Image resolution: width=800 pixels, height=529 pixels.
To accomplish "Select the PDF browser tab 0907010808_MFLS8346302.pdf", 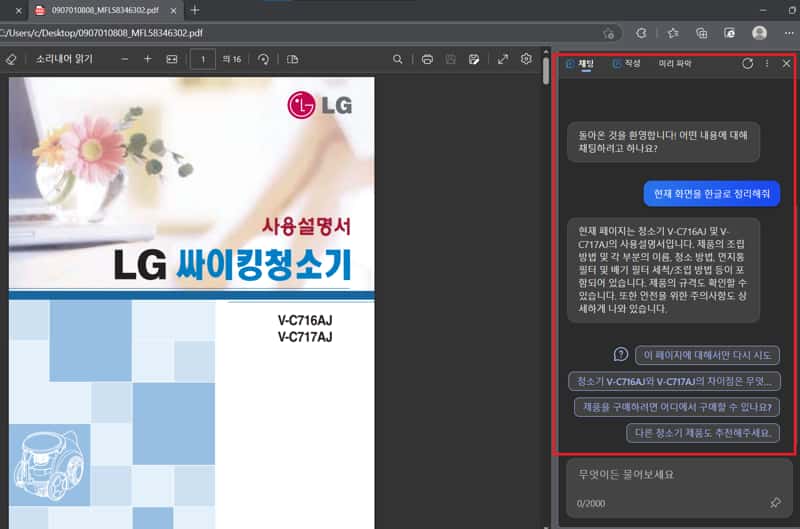I will [x=105, y=10].
